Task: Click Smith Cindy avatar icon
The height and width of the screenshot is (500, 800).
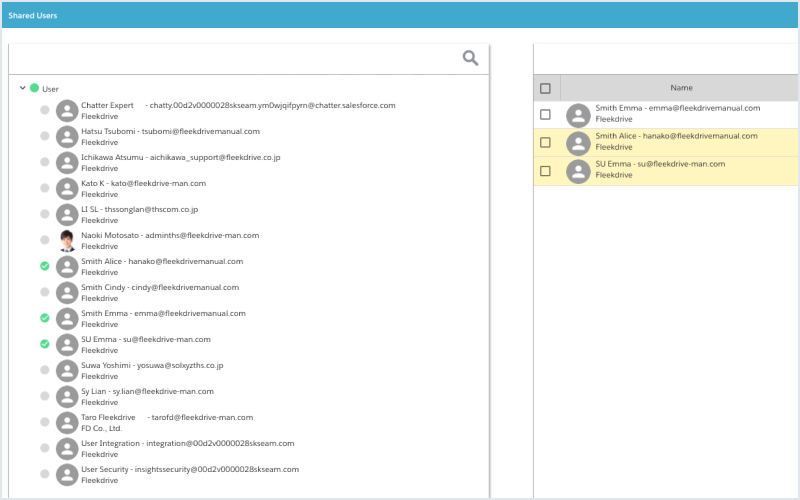Action: coord(67,293)
